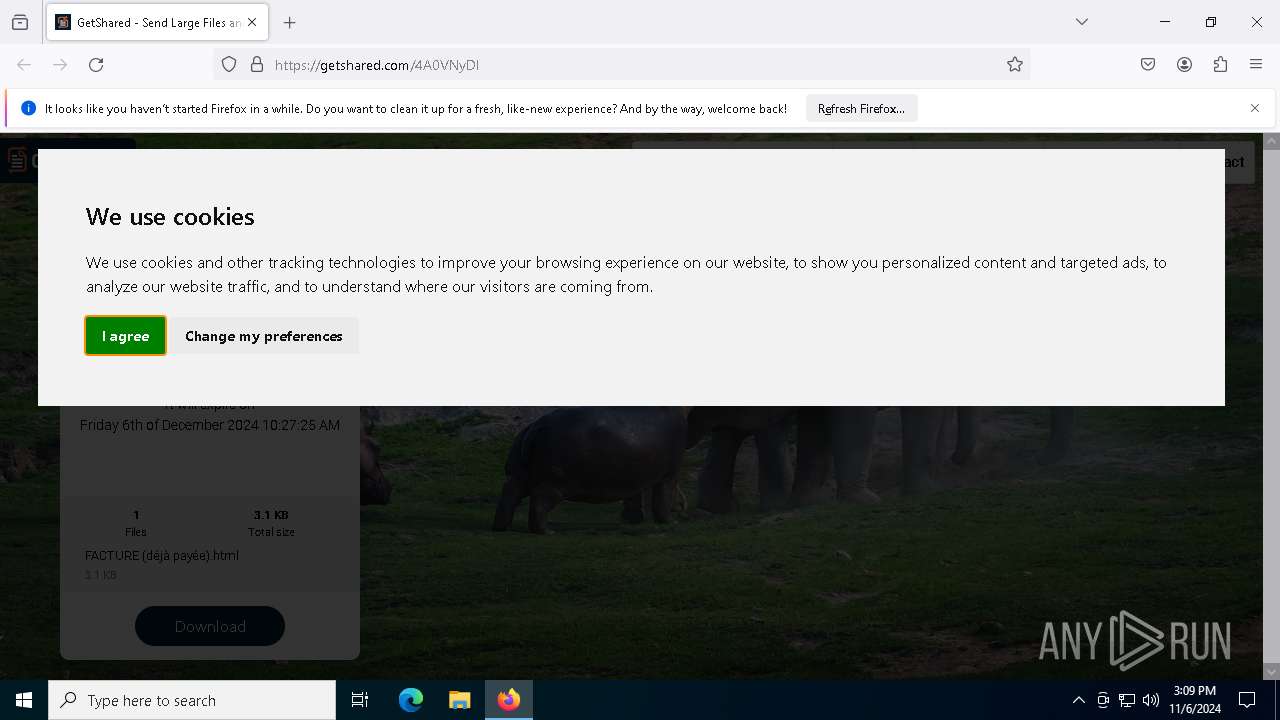Restore down the Firefox window

pos(1211,22)
